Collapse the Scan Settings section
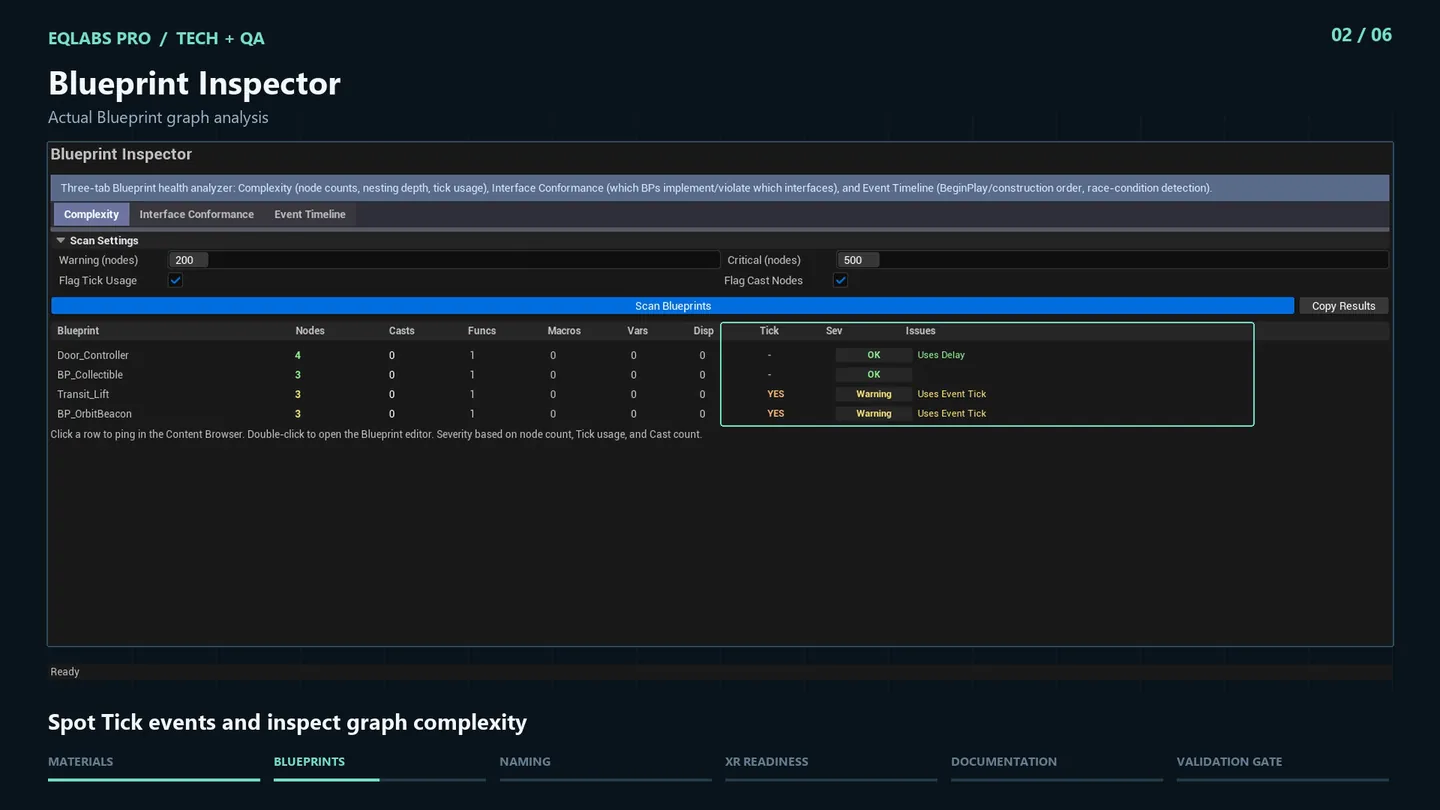Viewport: 1440px width, 810px height. [61, 241]
